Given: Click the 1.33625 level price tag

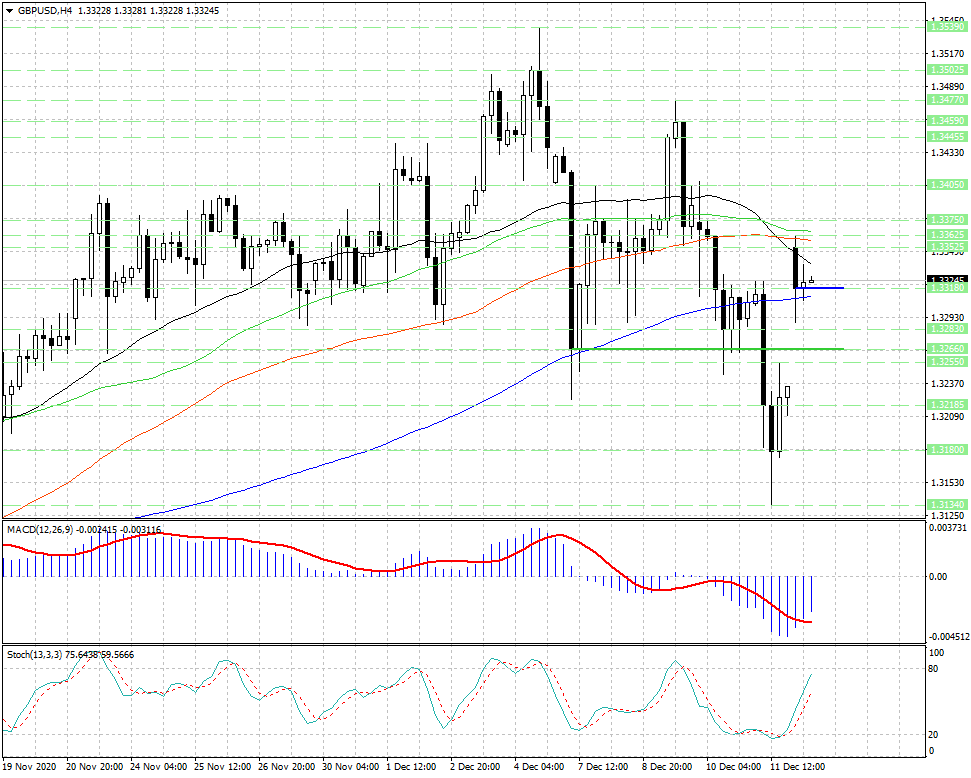Looking at the screenshot, I should pos(947,235).
